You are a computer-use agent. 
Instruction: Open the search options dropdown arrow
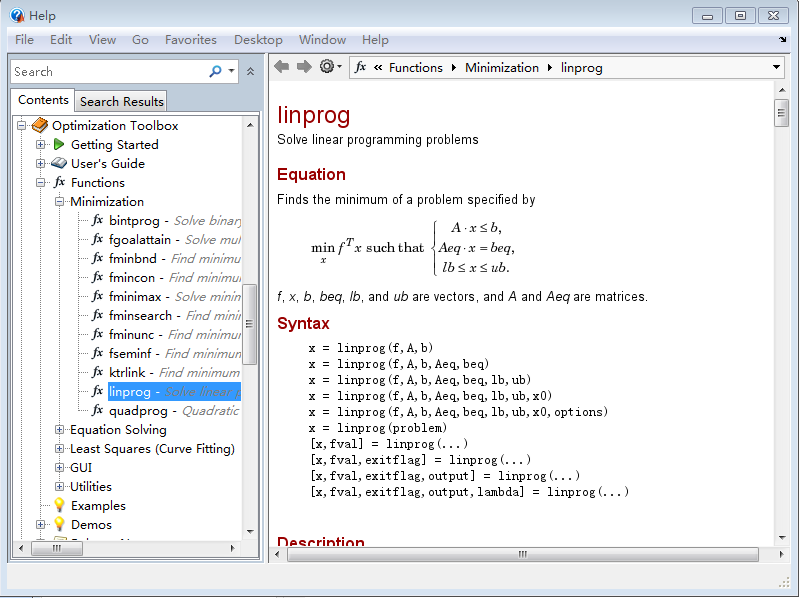tap(231, 71)
